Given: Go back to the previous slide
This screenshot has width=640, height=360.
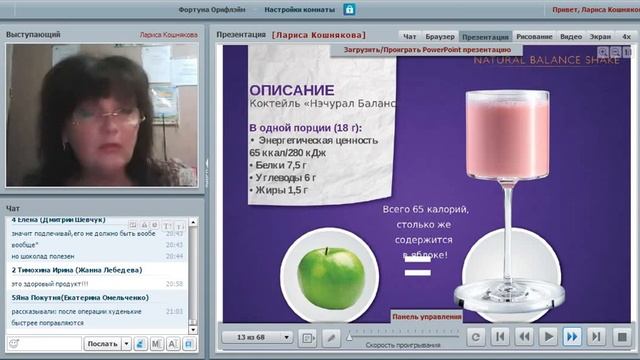Looking at the screenshot, I should click(524, 337).
